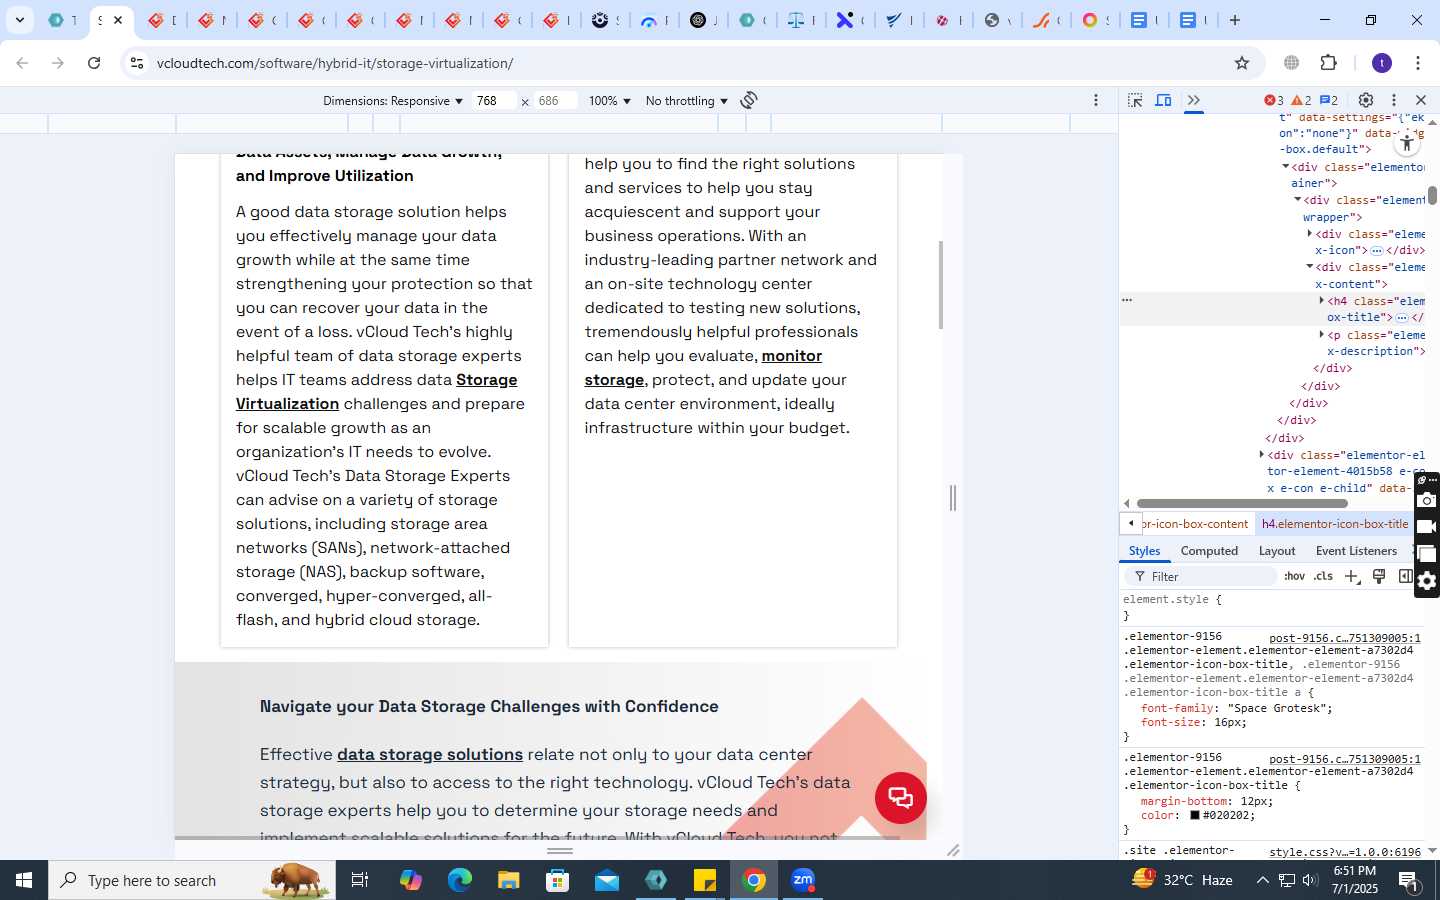Screen dimensions: 1440x900
Task: Open the red live chat bubble
Action: (901, 798)
